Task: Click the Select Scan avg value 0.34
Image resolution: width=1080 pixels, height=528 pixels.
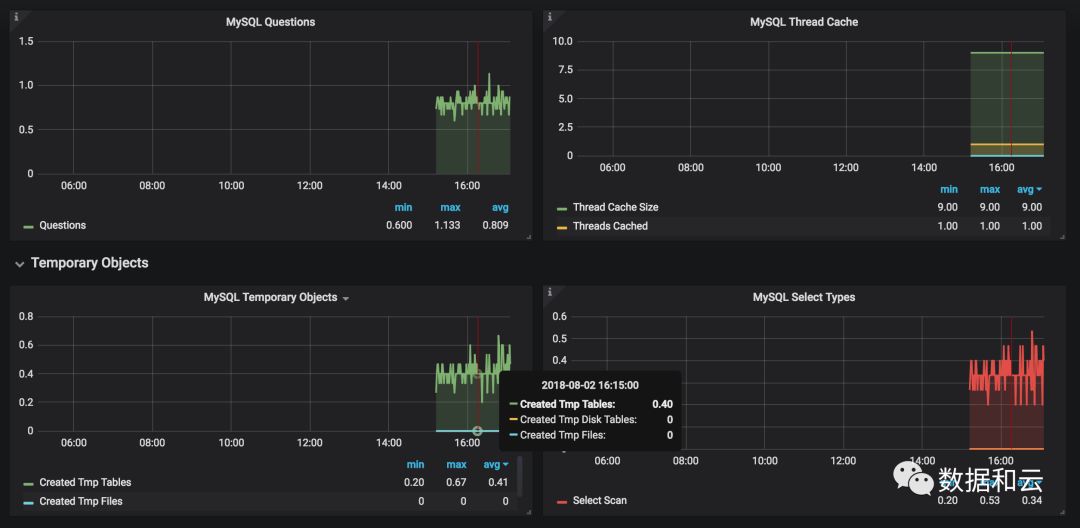Action: point(1032,500)
